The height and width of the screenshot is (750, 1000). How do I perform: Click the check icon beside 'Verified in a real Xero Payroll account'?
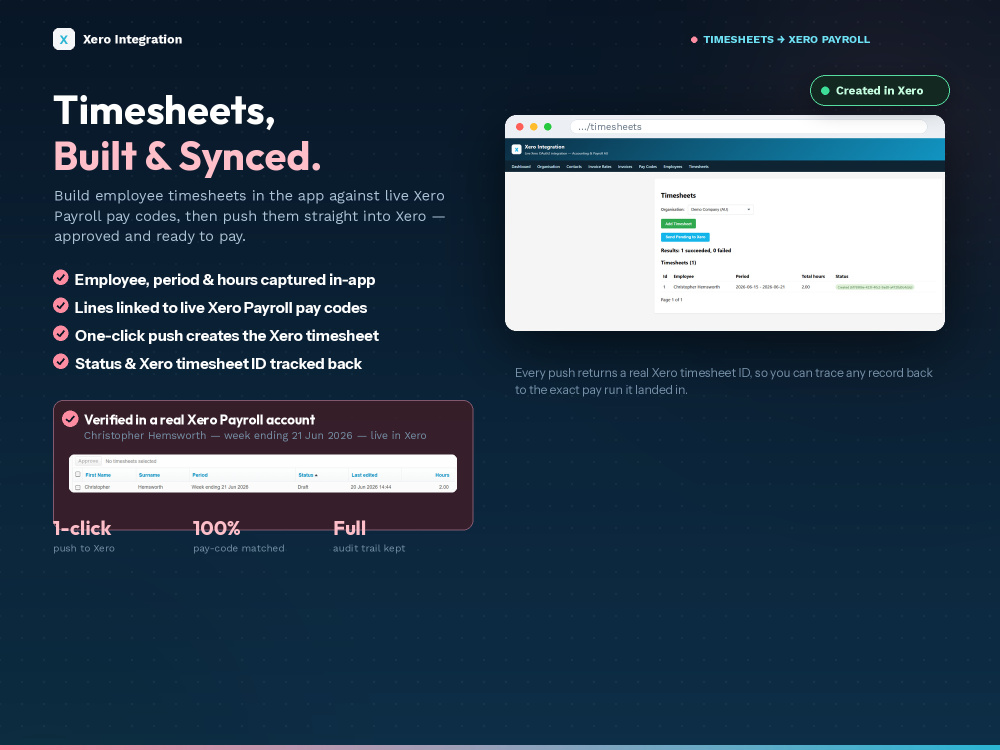click(70, 419)
